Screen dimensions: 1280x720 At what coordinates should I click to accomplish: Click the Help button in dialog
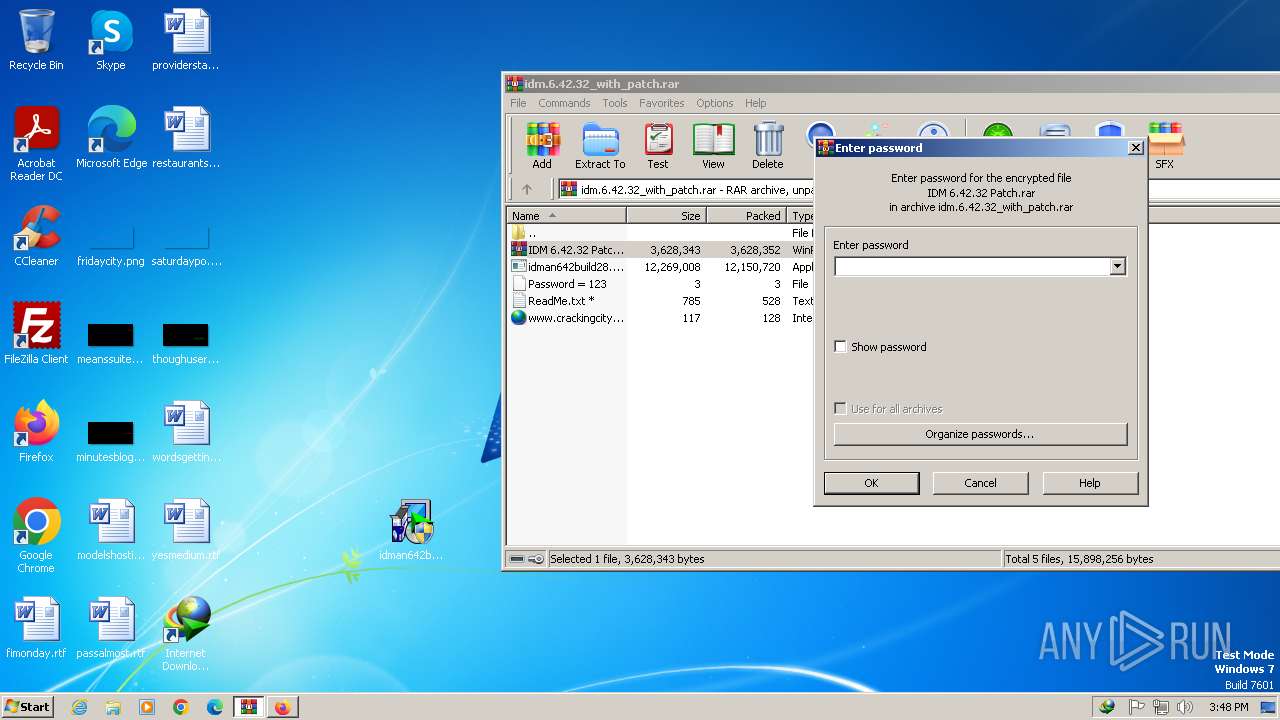[x=1090, y=483]
